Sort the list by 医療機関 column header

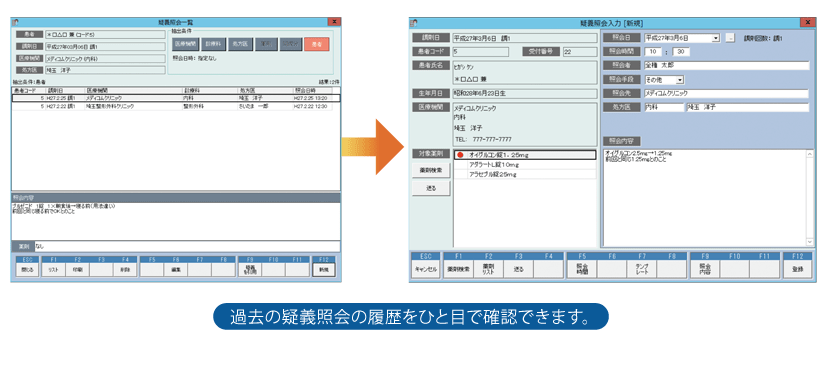(133, 90)
